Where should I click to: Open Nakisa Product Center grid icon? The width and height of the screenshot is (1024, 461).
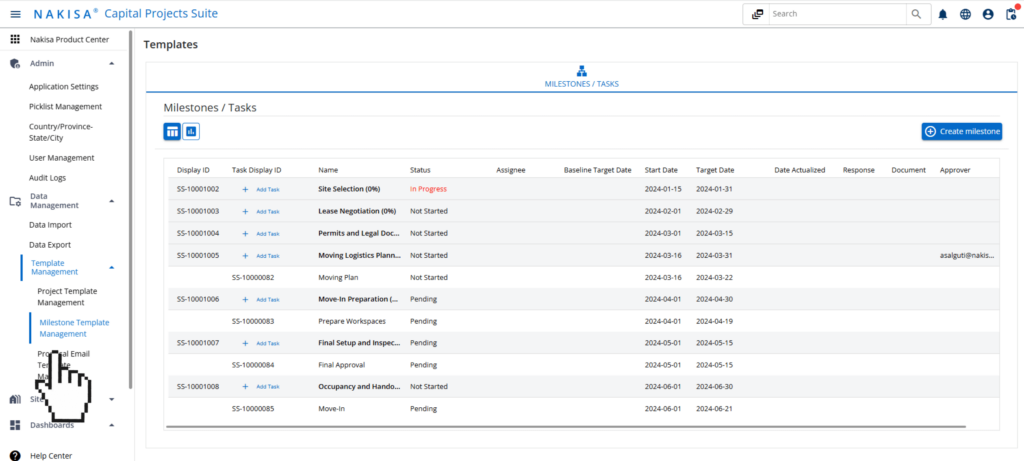(x=15, y=39)
